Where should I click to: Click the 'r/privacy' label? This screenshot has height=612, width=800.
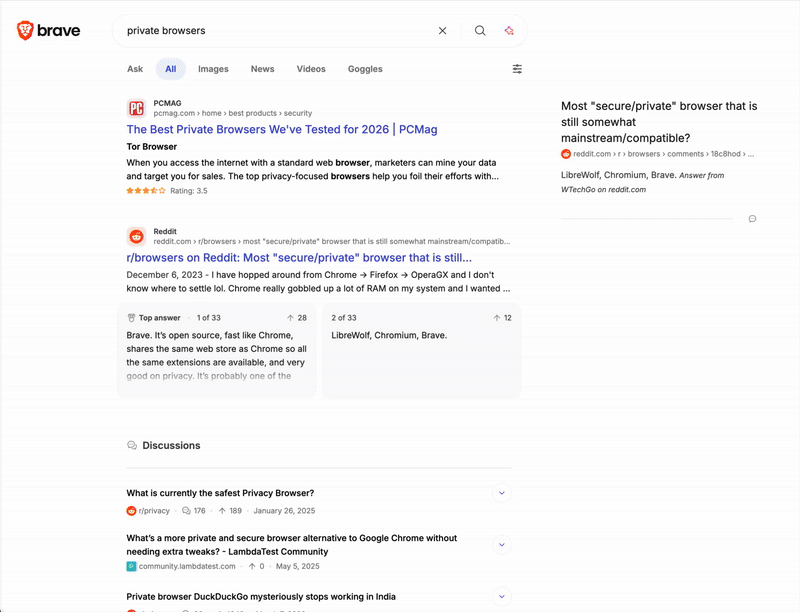click(154, 511)
